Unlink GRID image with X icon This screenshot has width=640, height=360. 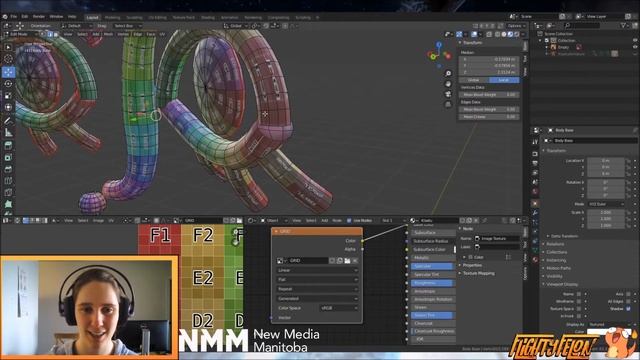(355, 260)
